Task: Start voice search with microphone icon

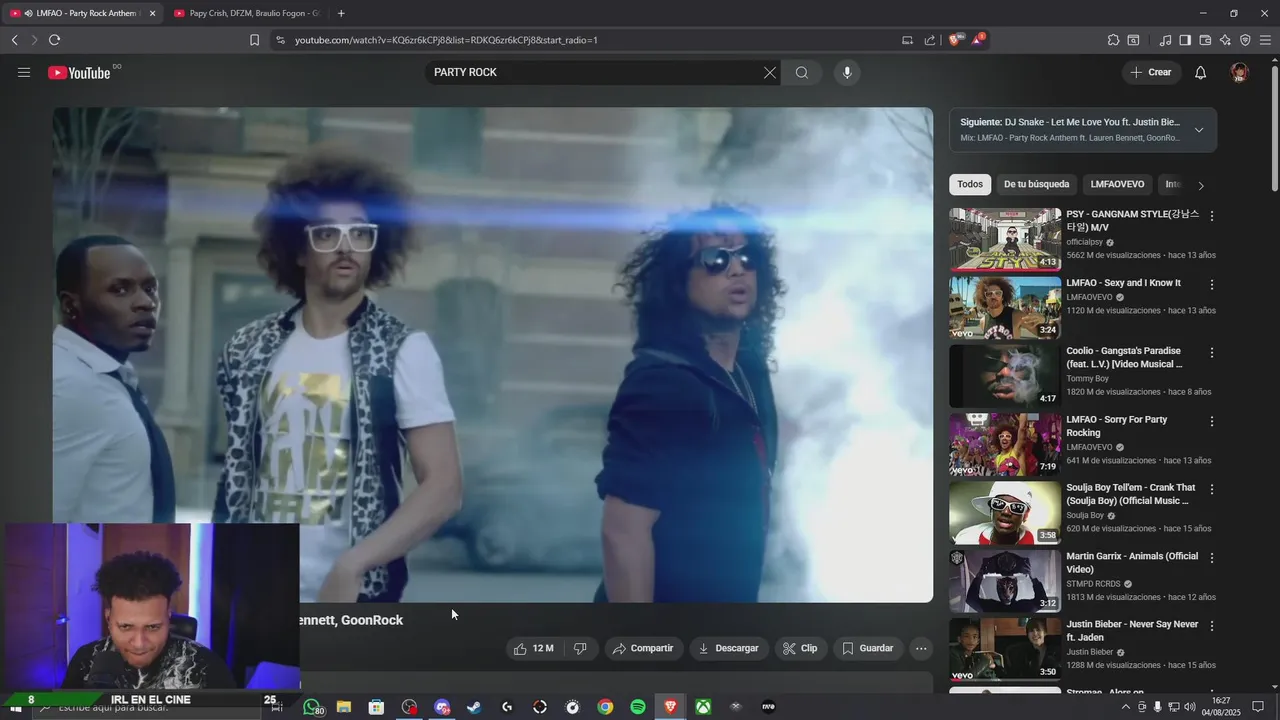Action: 847,72
